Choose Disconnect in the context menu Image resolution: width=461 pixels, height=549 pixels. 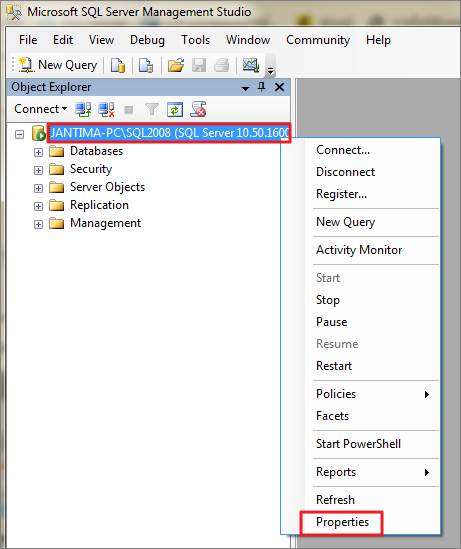click(x=361, y=172)
